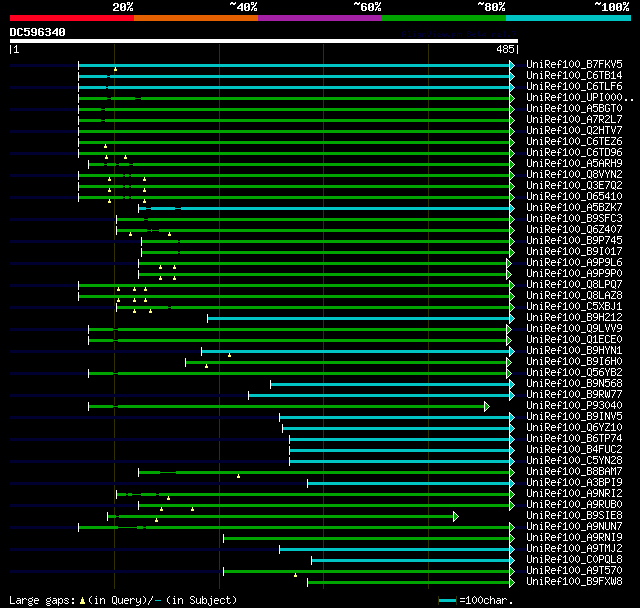Click the purple ~60% identity legend segment

[320, 18]
